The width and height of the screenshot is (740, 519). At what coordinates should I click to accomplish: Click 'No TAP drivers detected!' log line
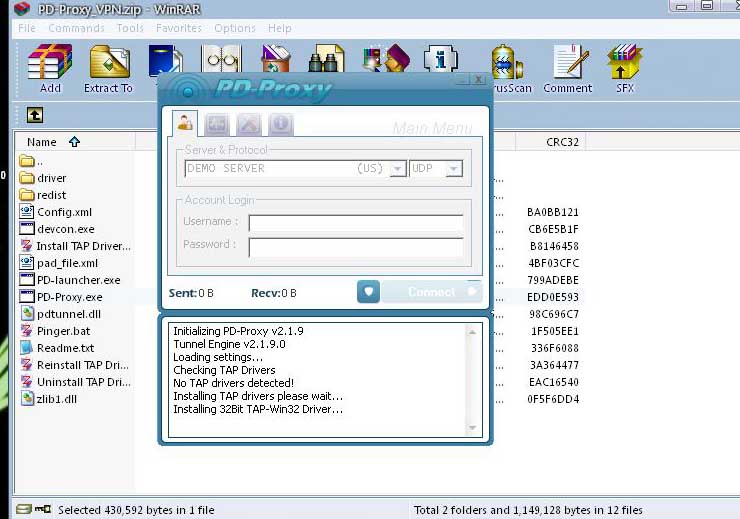pyautogui.click(x=234, y=383)
